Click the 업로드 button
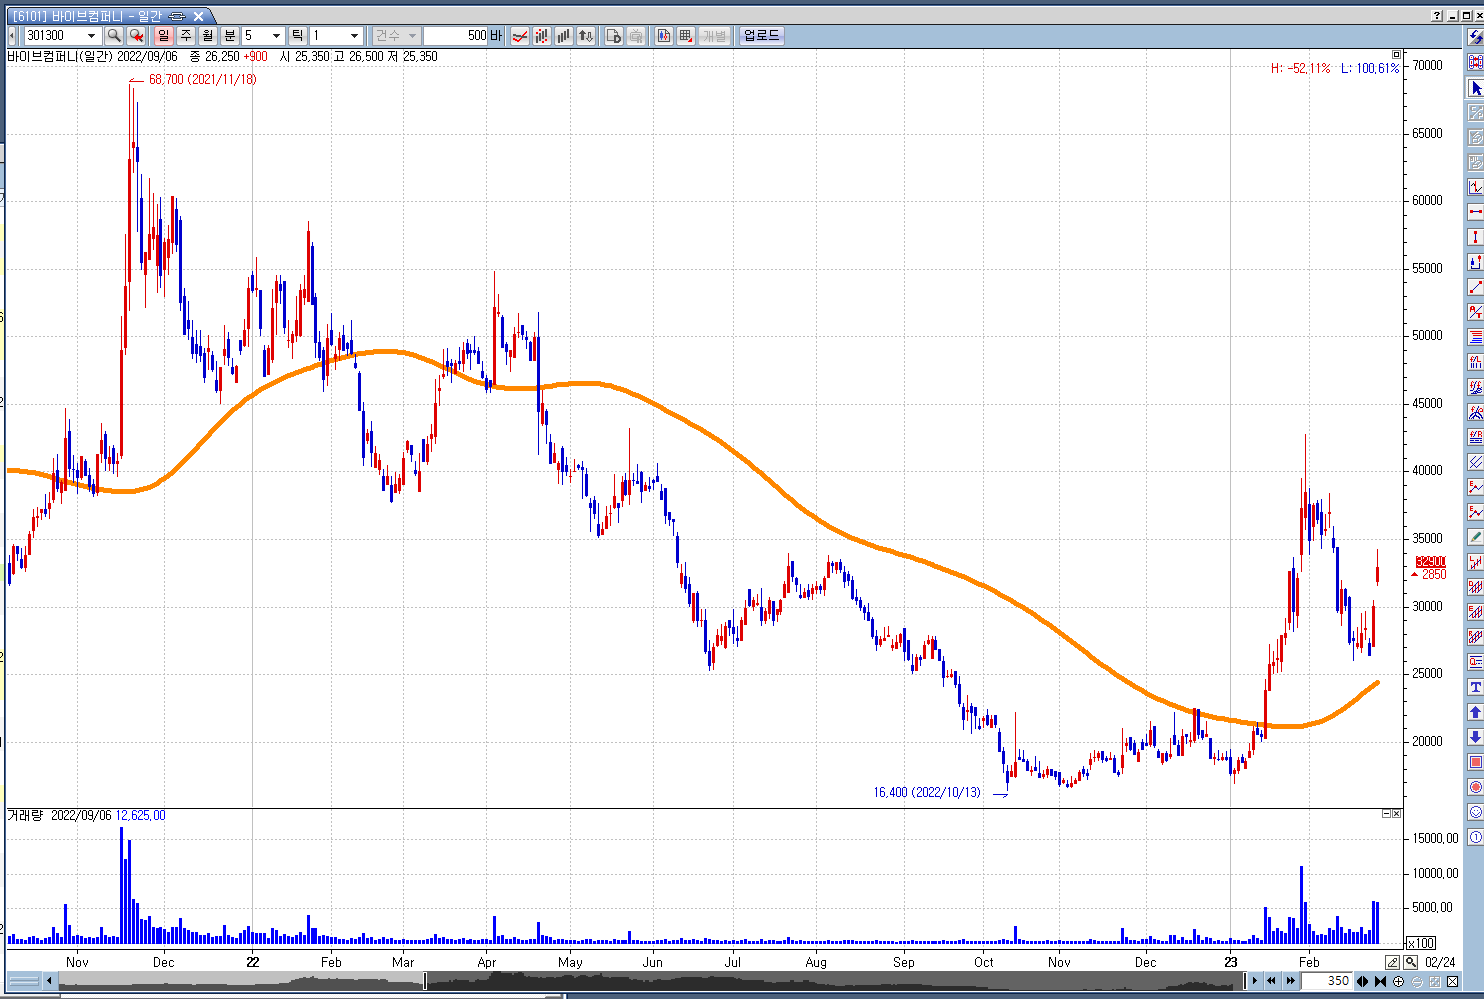The height and width of the screenshot is (999, 1484). click(x=761, y=36)
